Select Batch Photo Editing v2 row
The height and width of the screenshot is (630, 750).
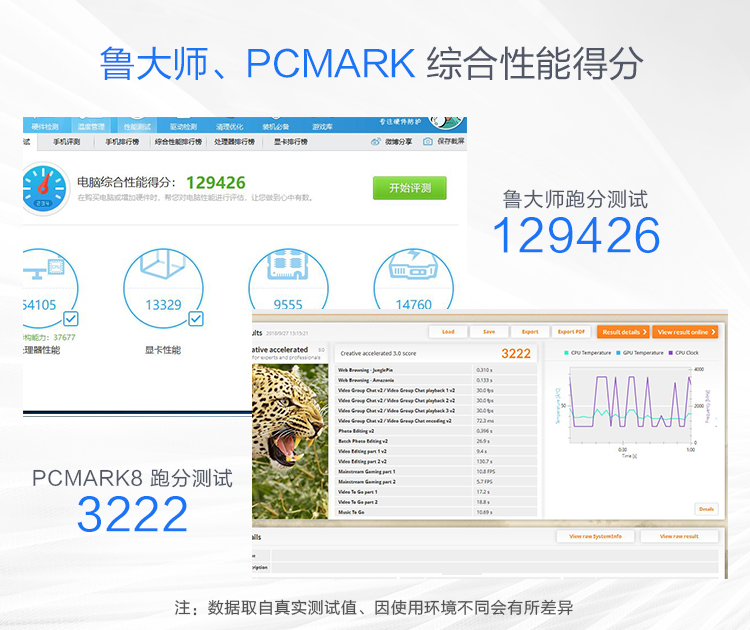pos(436,441)
